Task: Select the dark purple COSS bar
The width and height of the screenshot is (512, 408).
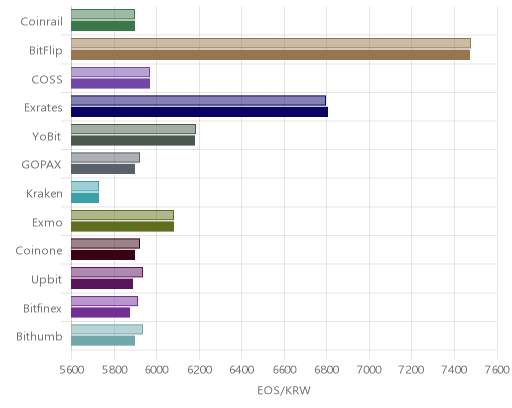Action: [x=110, y=84]
